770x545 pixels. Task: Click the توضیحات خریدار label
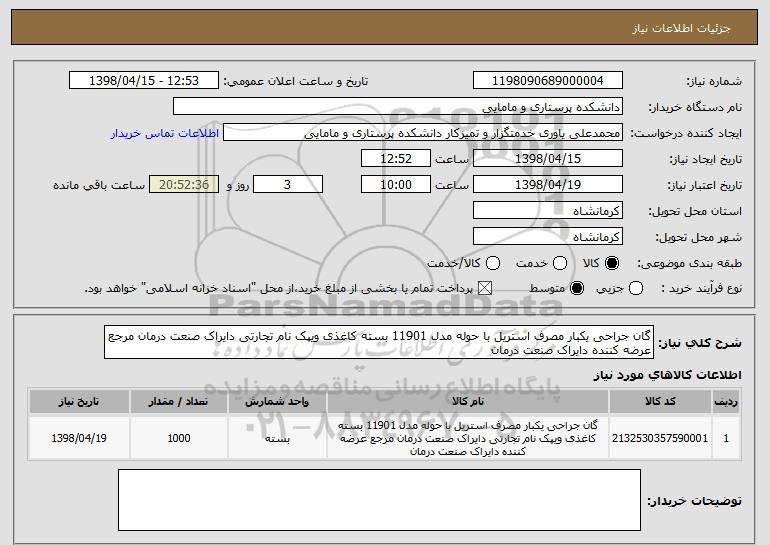click(x=694, y=501)
